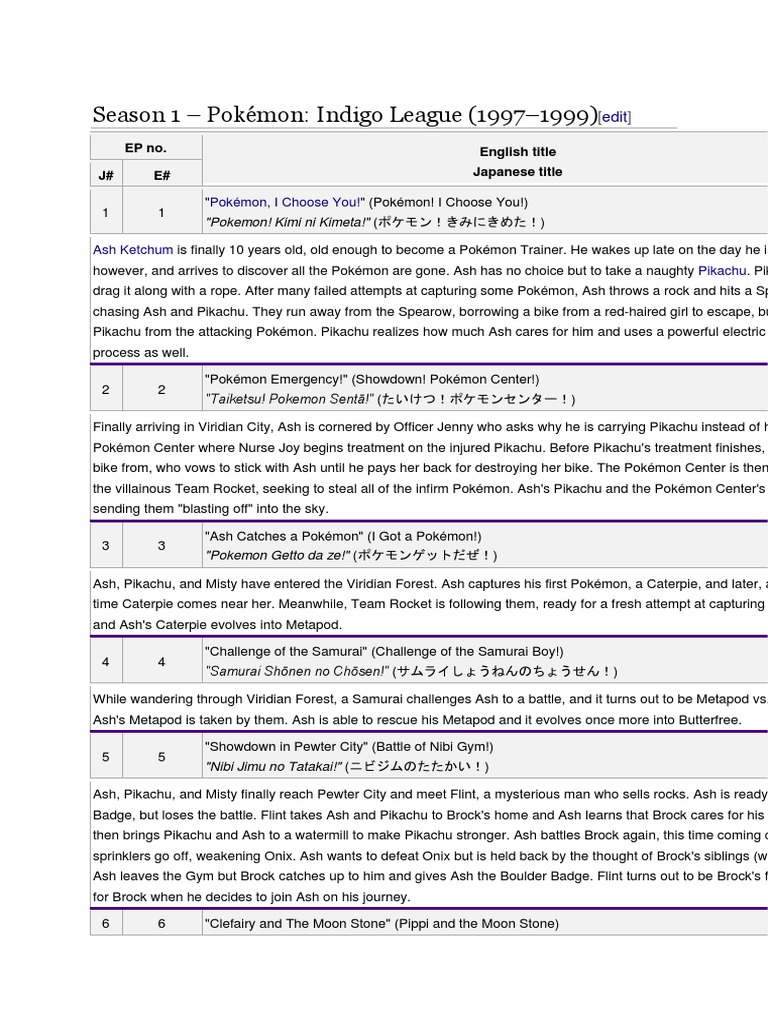Screen dimensions: 768x1024
Task: Open the "Pokémon, I Choose You!" episode link
Action: [x=285, y=202]
